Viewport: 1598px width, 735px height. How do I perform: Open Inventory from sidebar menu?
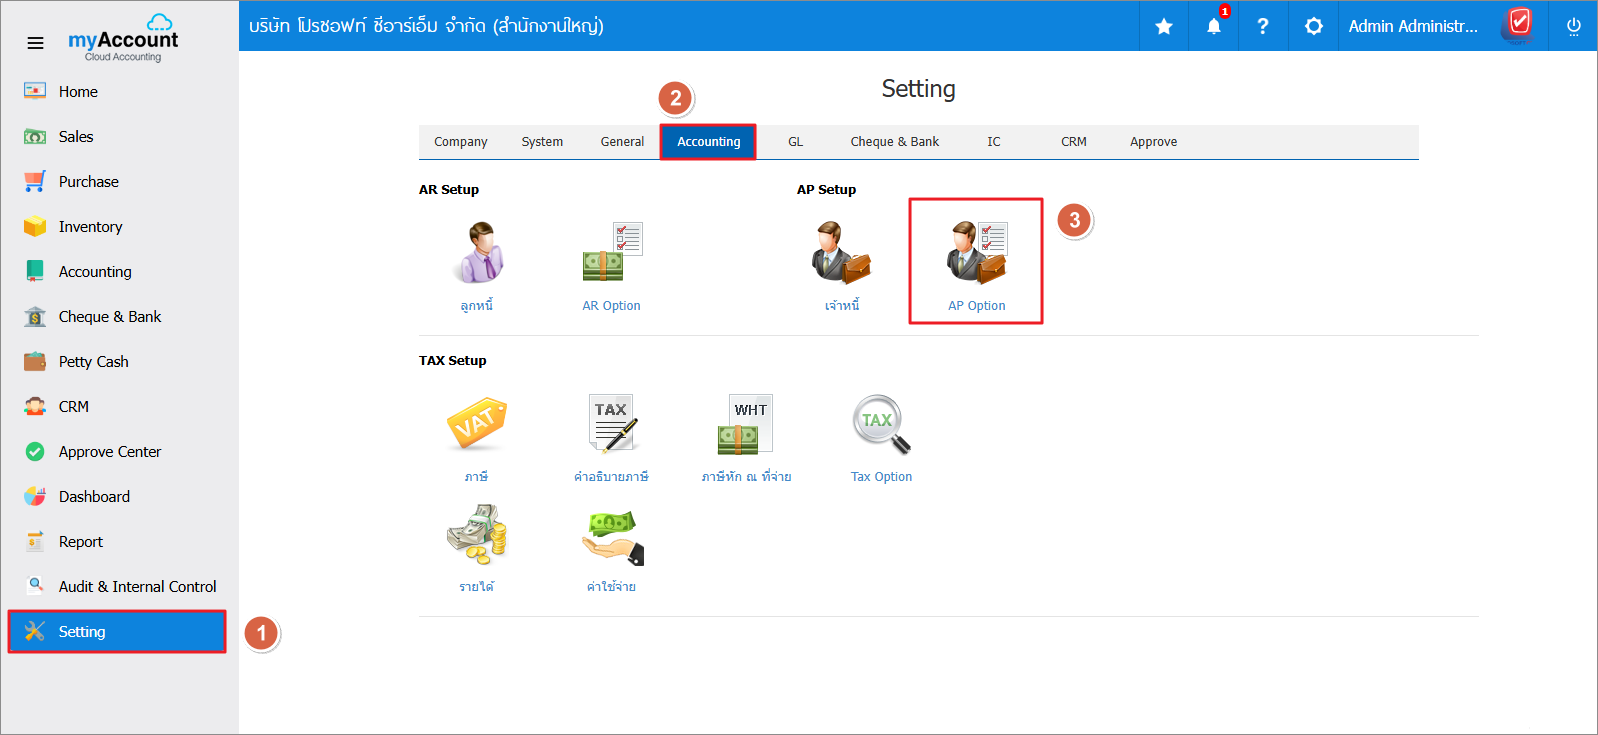[90, 227]
